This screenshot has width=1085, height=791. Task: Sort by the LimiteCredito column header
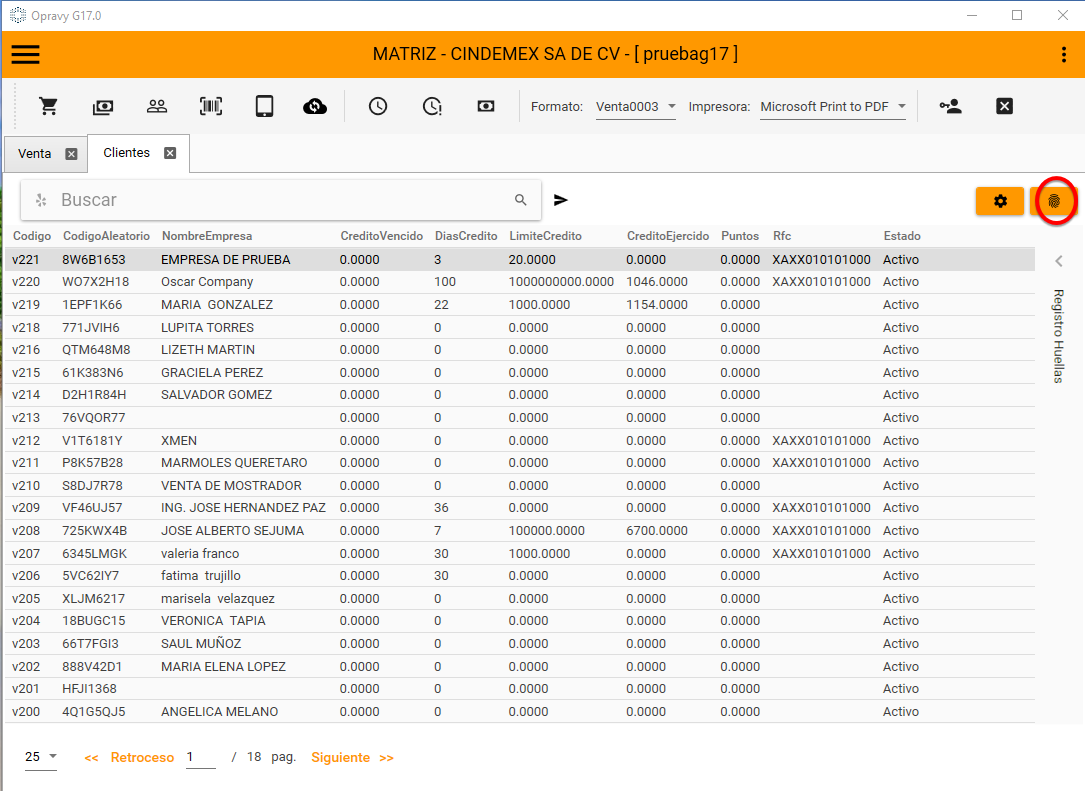click(x=545, y=236)
